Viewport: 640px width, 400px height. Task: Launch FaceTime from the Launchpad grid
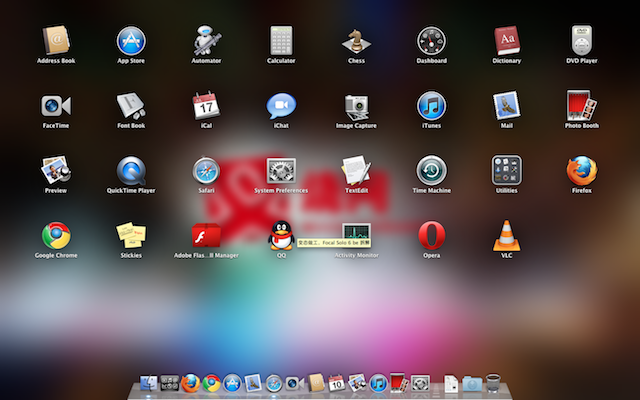(x=56, y=106)
